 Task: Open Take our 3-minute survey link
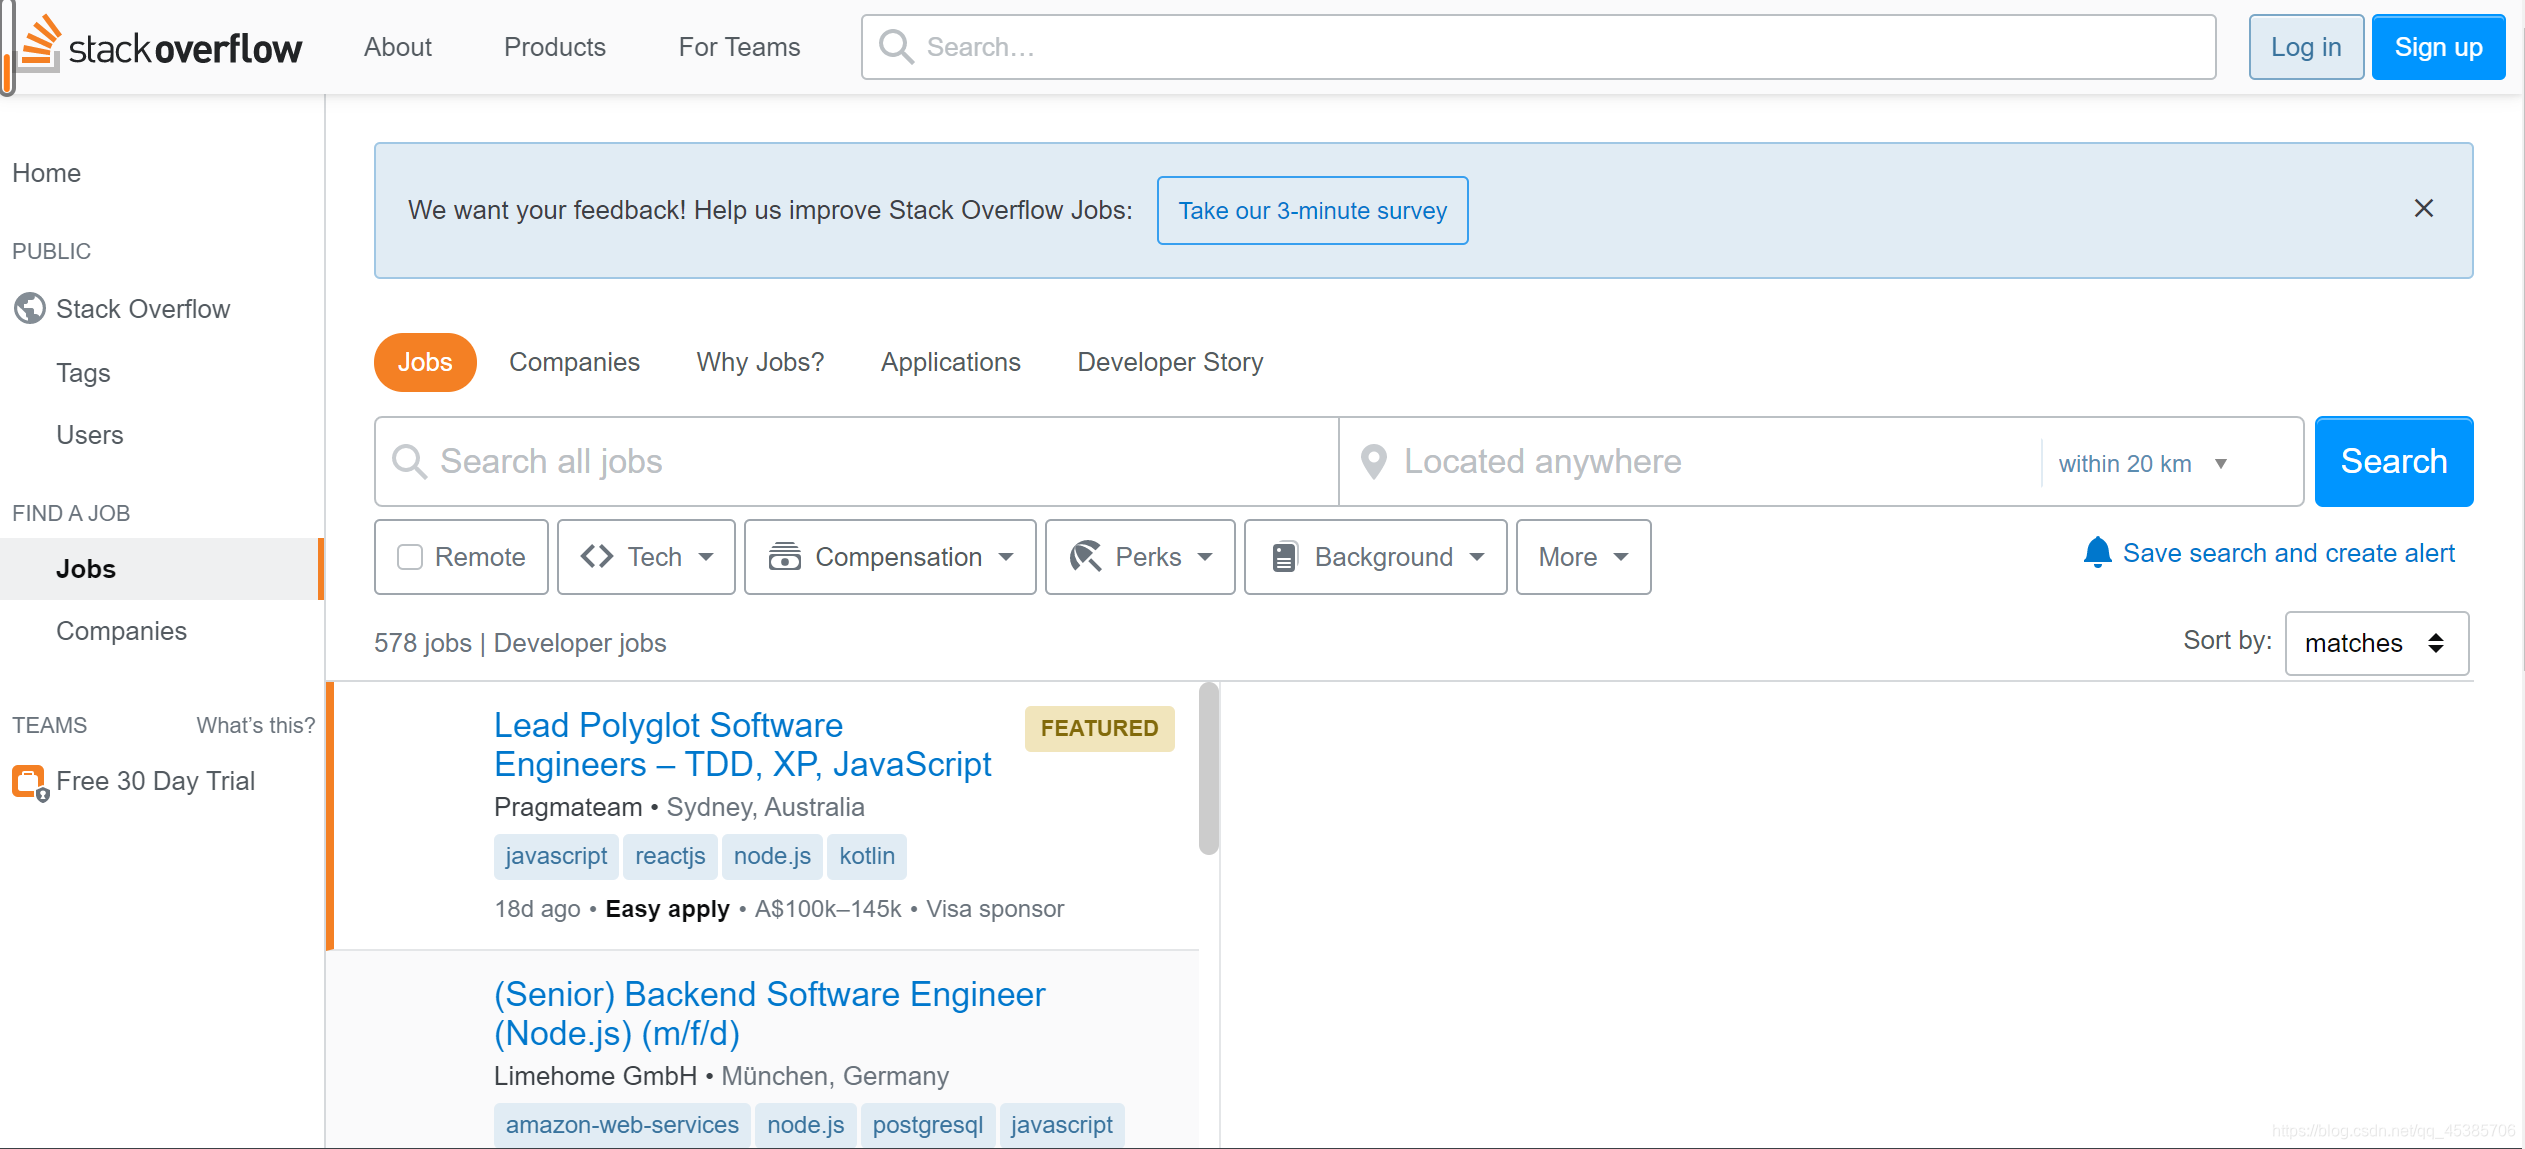1312,211
